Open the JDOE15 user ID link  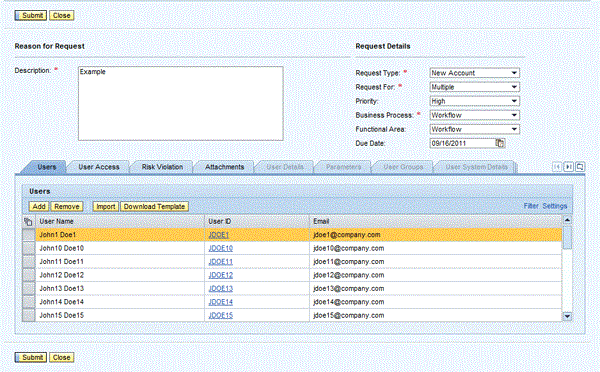pyautogui.click(x=220, y=315)
